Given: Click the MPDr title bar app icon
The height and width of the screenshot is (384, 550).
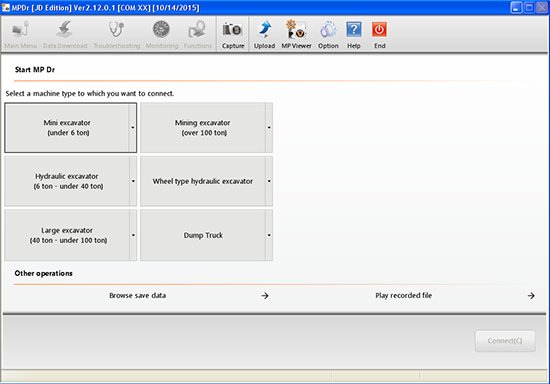Looking at the screenshot, I should 6,7.
